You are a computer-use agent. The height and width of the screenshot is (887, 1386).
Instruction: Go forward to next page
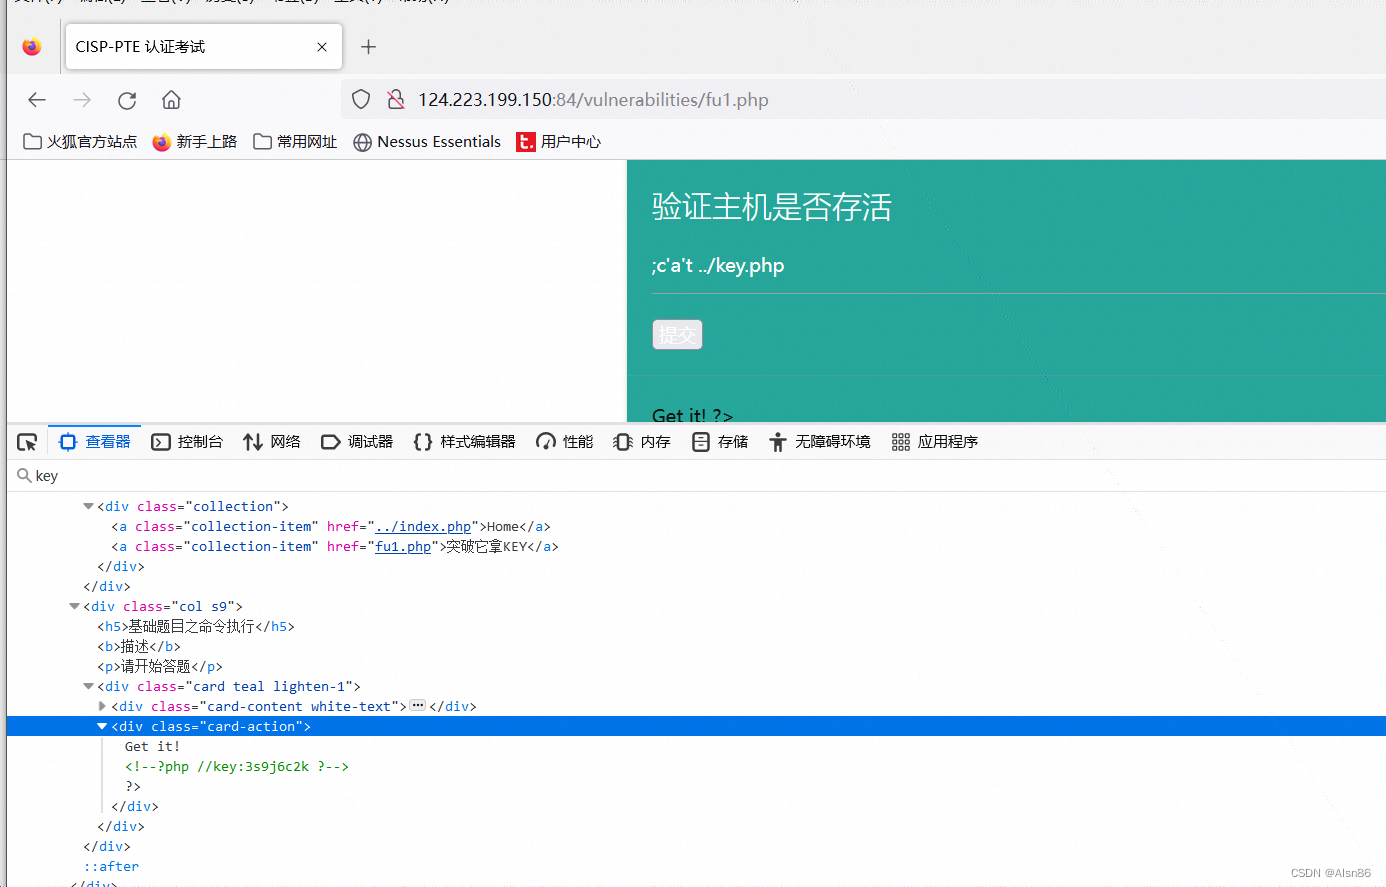[82, 100]
